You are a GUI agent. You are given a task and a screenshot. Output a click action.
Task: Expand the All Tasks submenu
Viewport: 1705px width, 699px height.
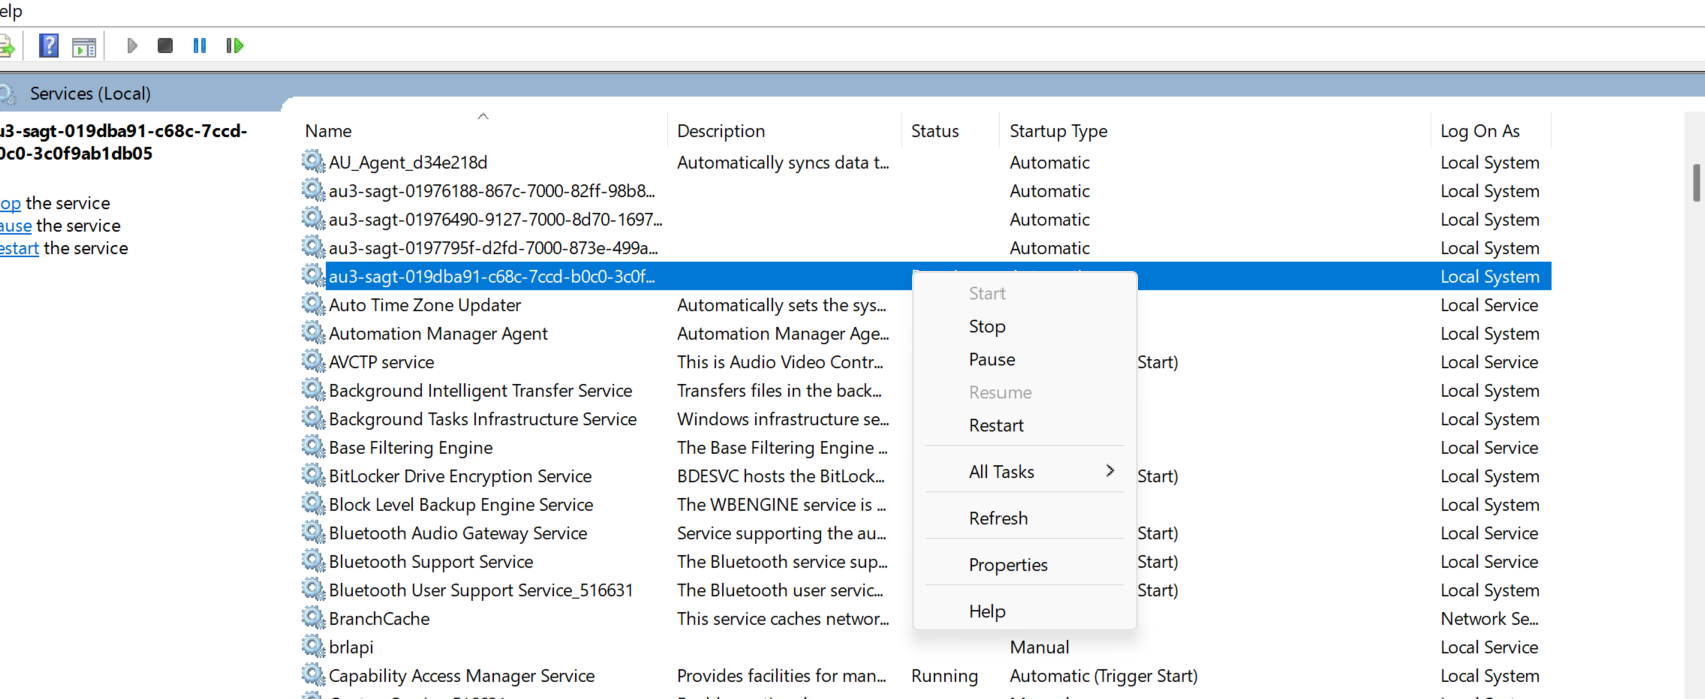pyautogui.click(x=1025, y=471)
